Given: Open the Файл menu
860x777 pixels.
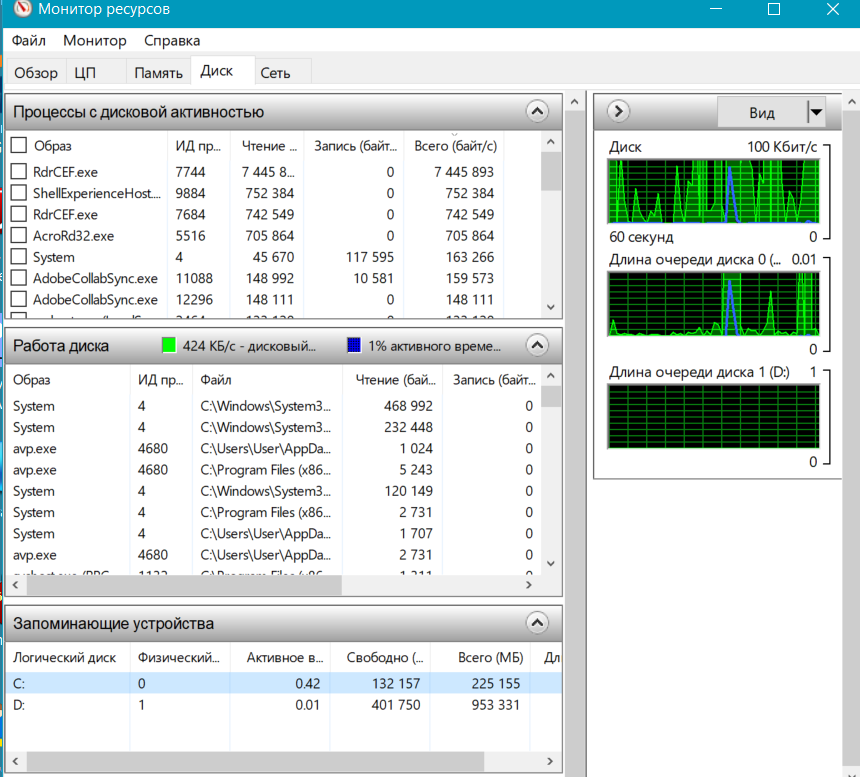Looking at the screenshot, I should pyautogui.click(x=29, y=41).
